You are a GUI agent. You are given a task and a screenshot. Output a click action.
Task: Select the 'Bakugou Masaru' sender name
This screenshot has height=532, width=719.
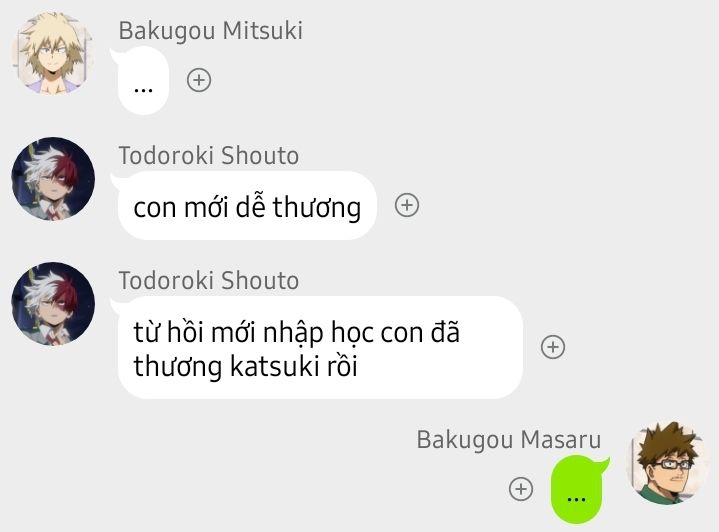(509, 439)
